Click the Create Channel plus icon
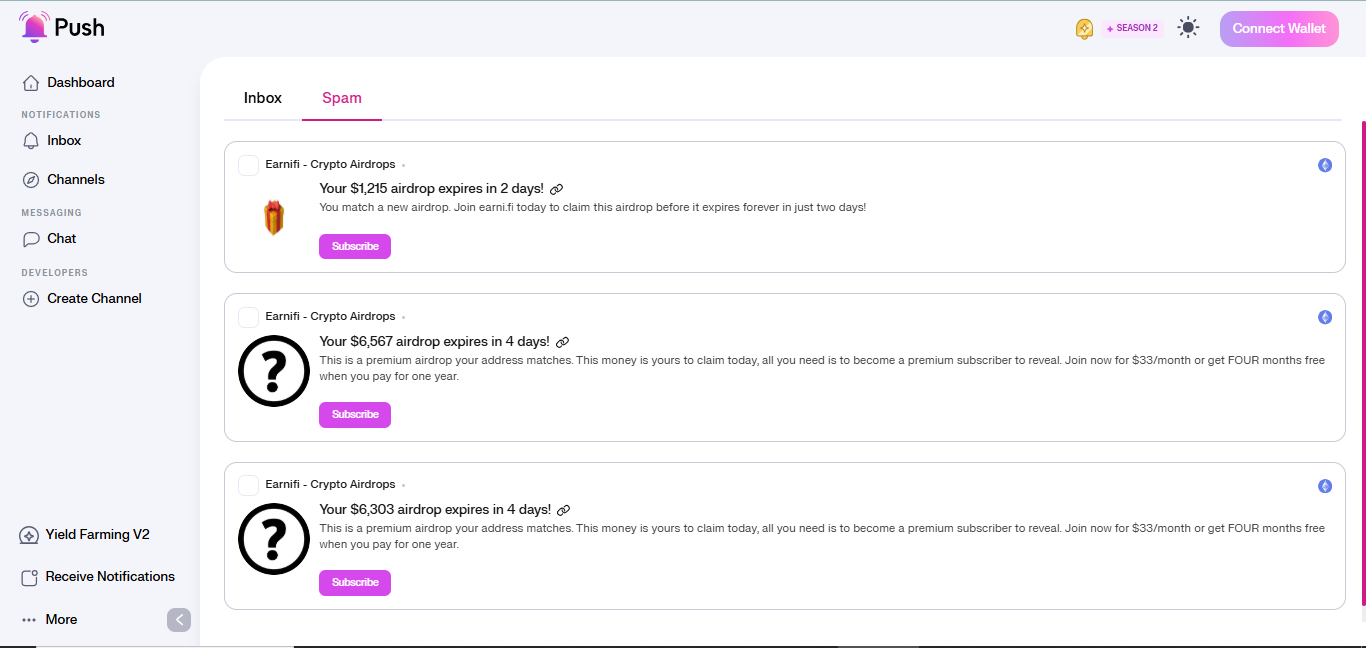The height and width of the screenshot is (648, 1366). click(31, 299)
